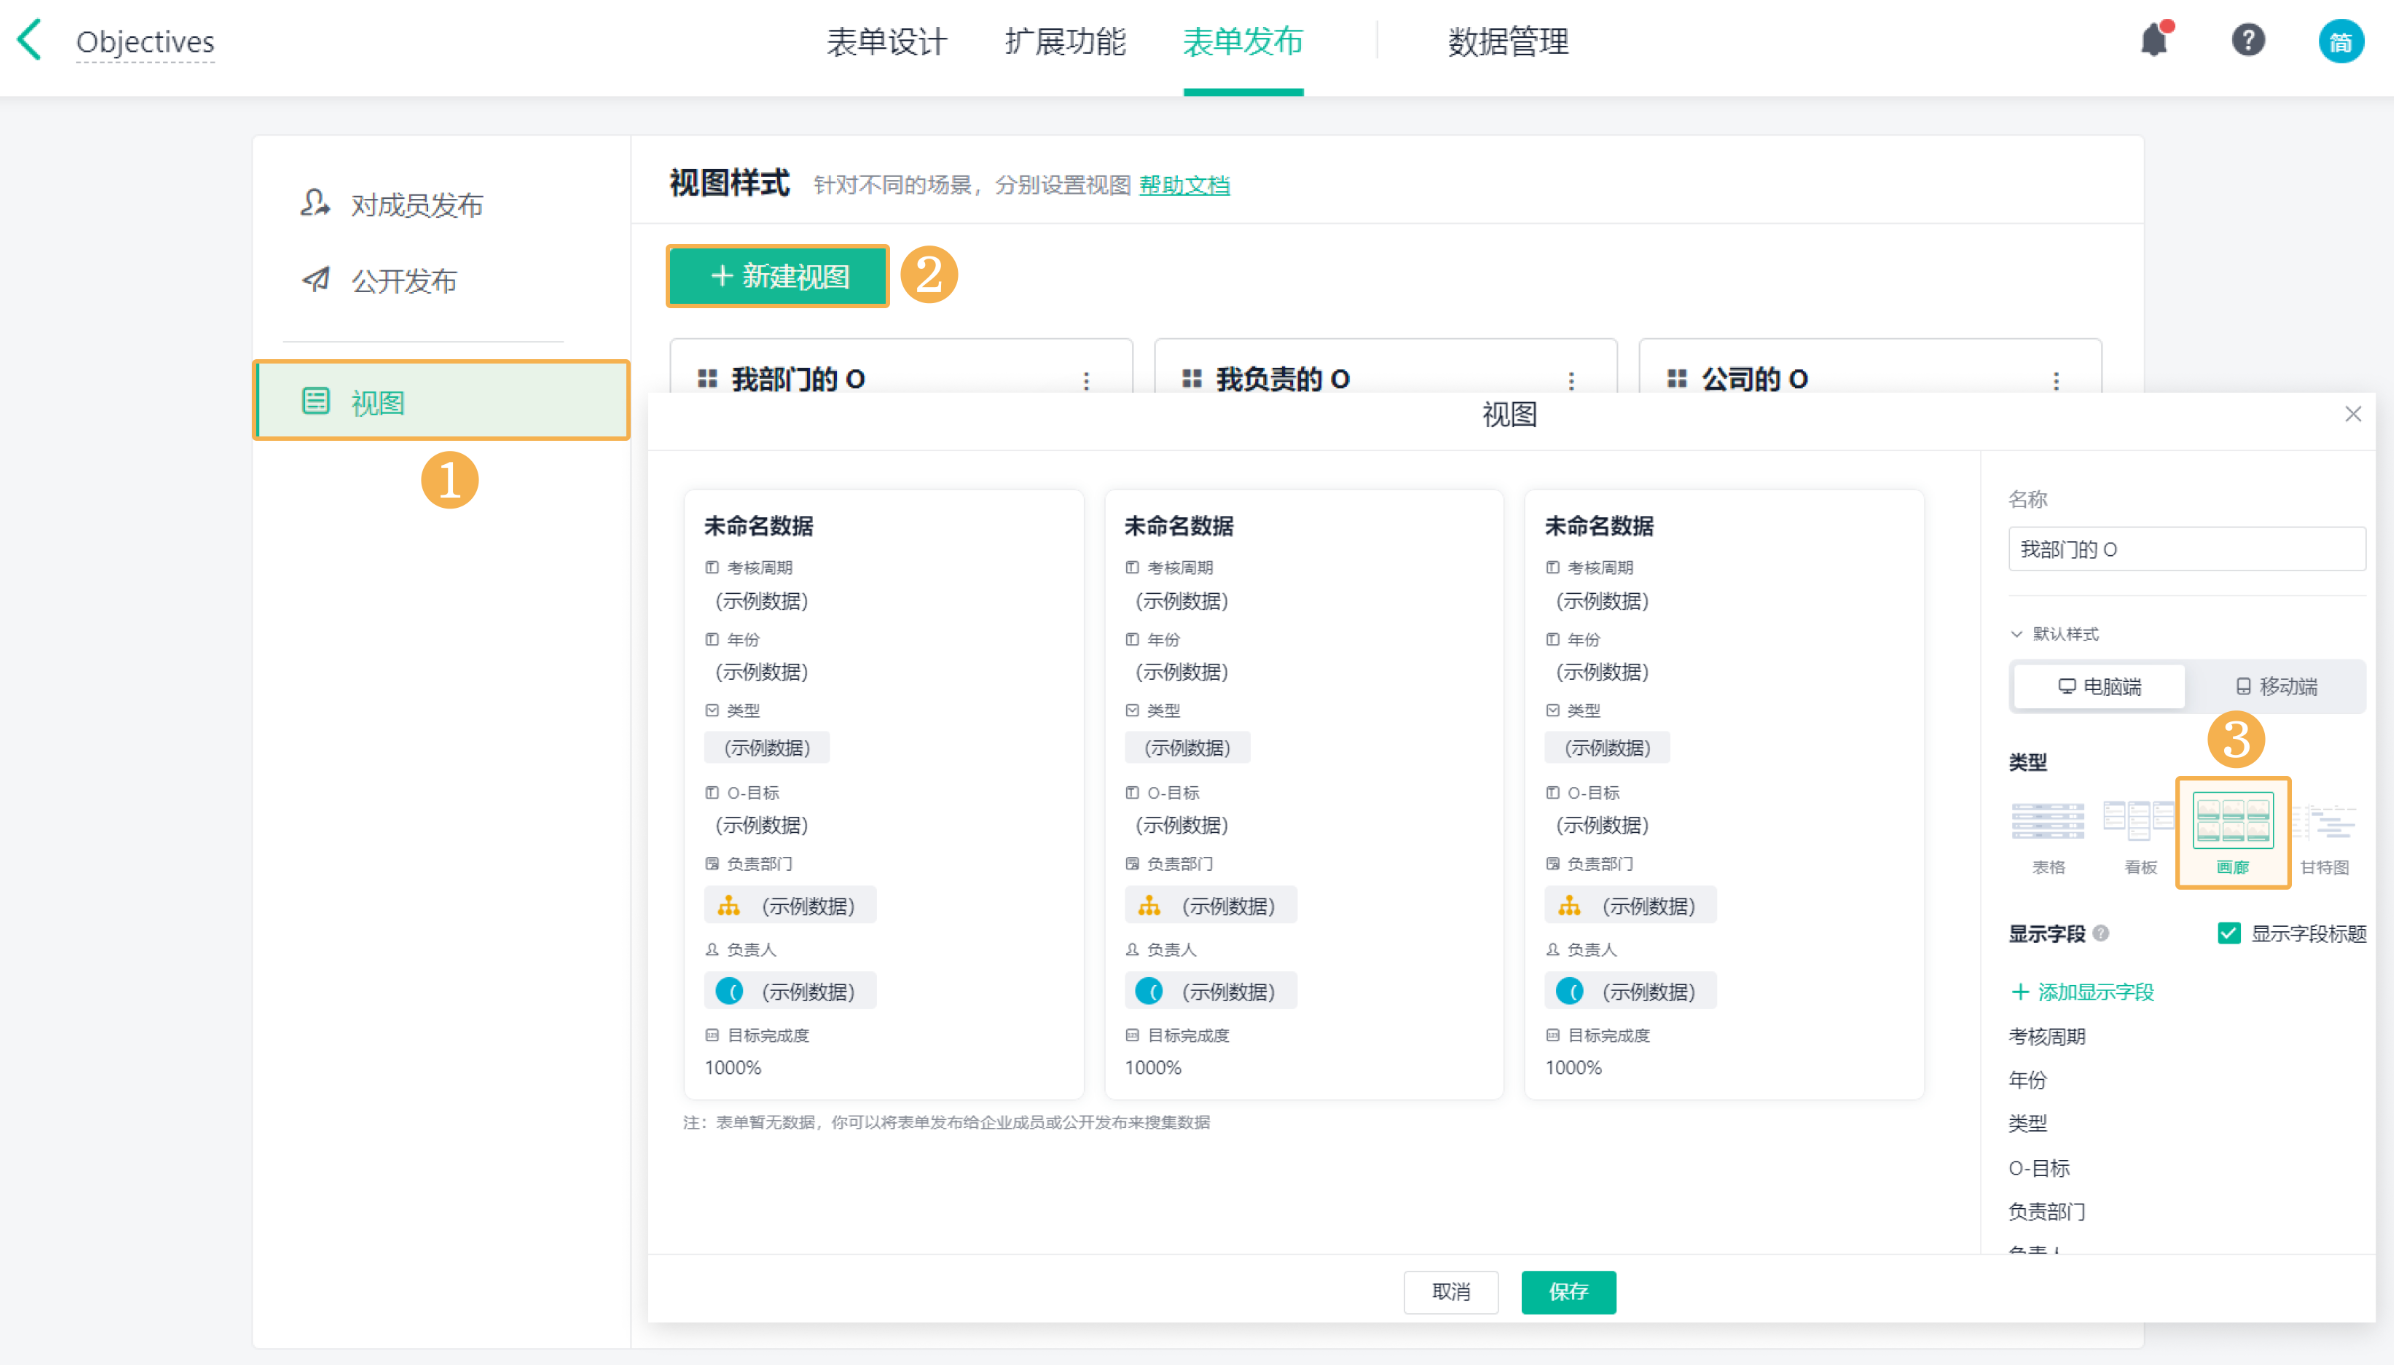Click the 公开发布 paper plane icon
2394x1365 pixels.
[x=316, y=279]
